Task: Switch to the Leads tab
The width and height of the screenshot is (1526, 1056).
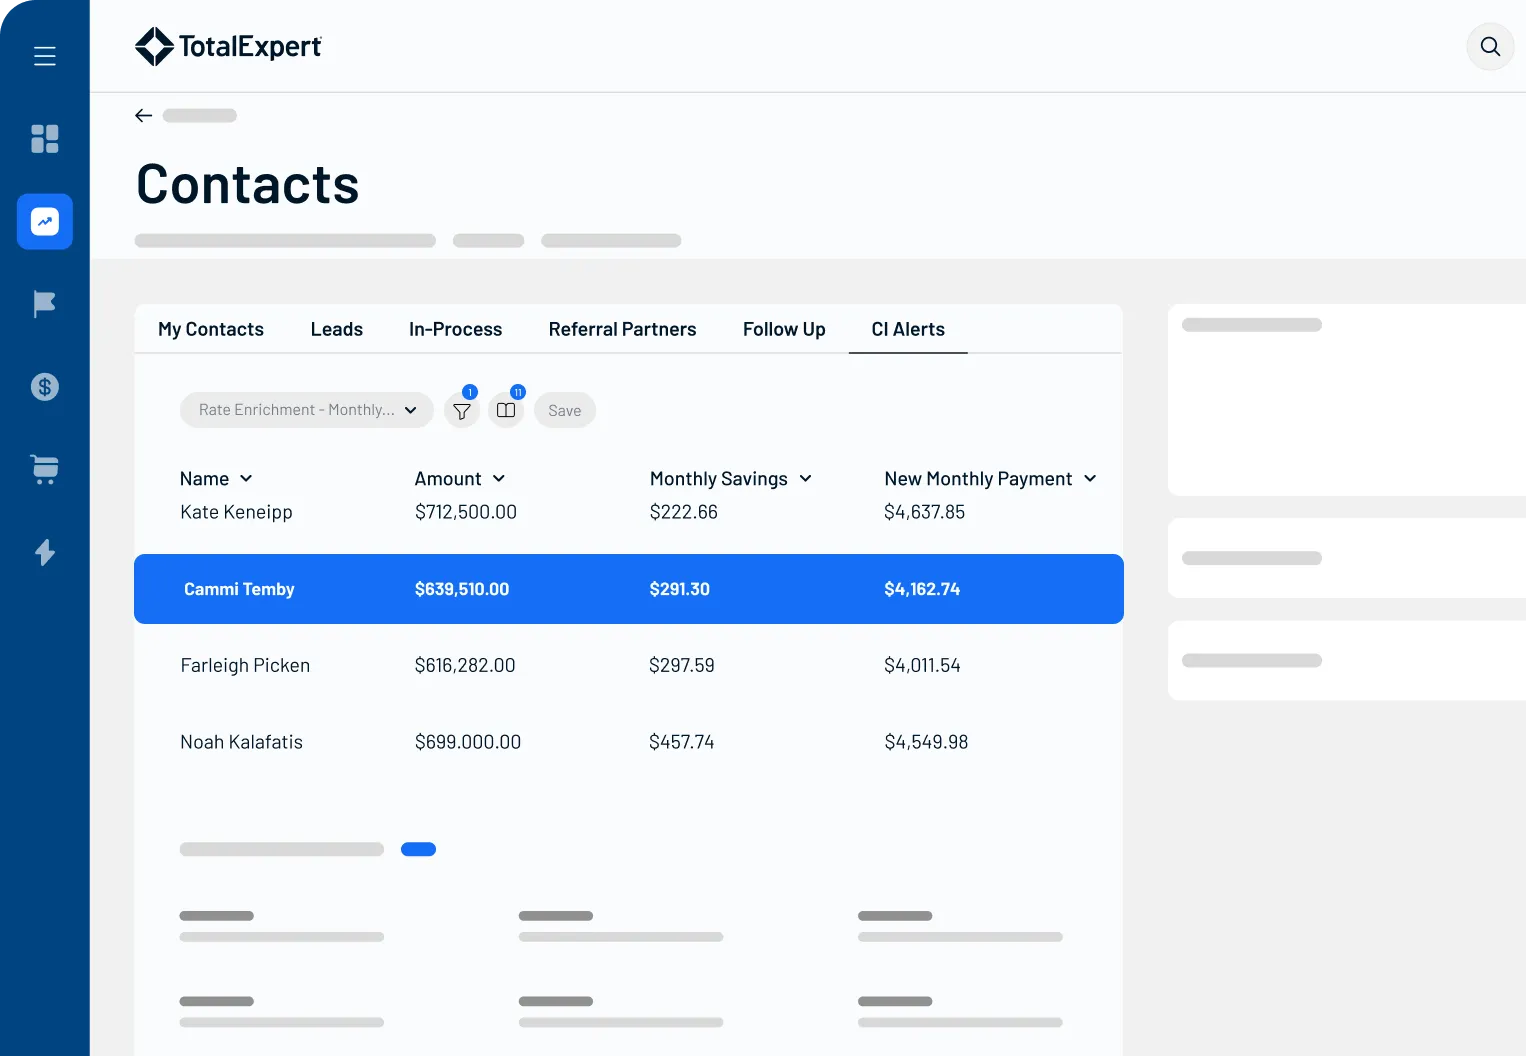Action: pyautogui.click(x=336, y=329)
